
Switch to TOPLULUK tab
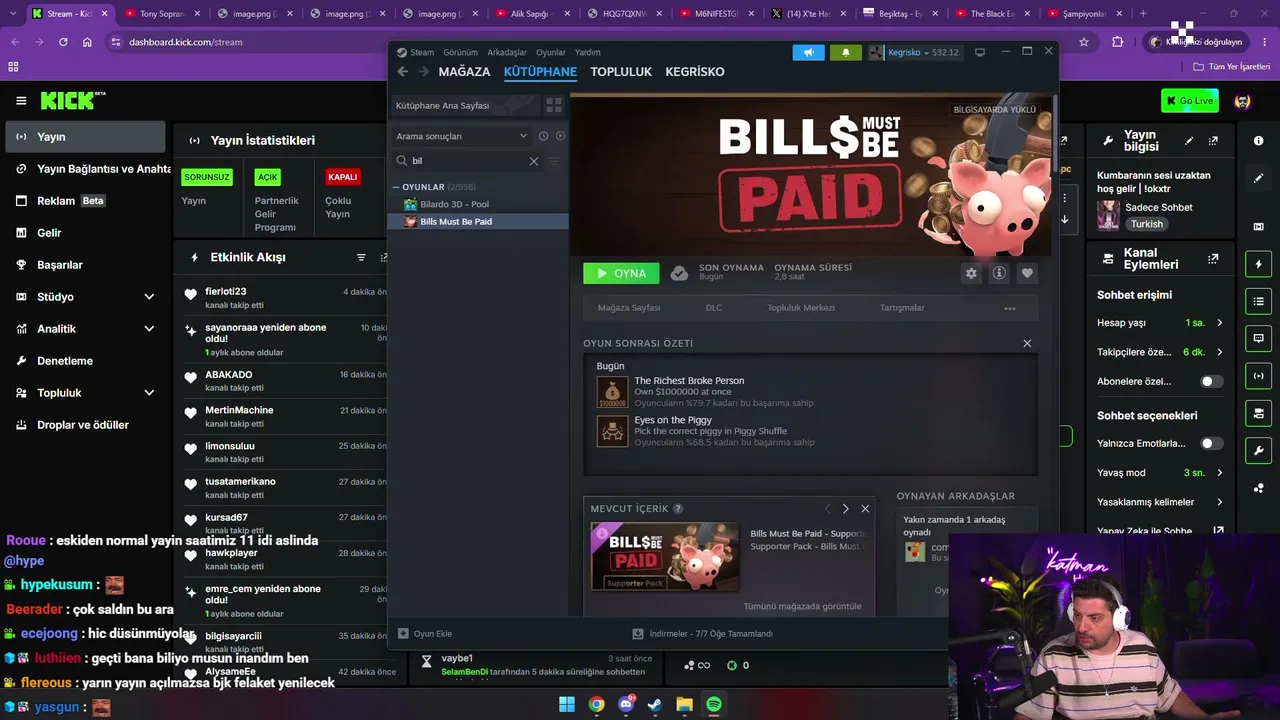click(x=621, y=72)
